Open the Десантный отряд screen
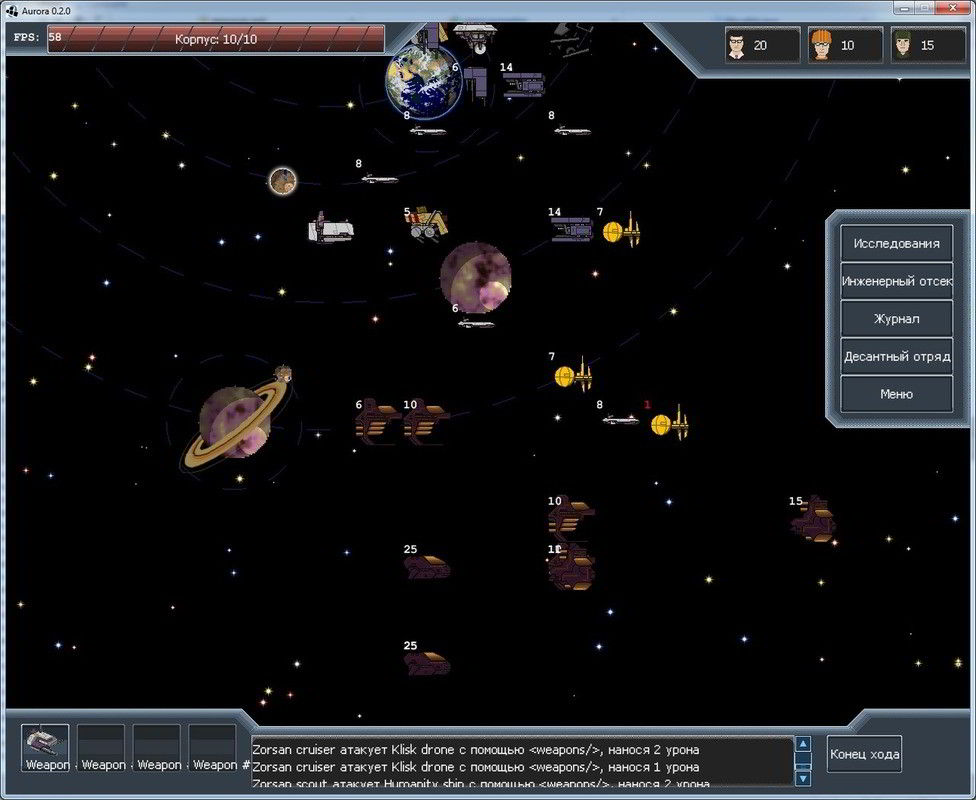The height and width of the screenshot is (800, 976). tap(896, 356)
